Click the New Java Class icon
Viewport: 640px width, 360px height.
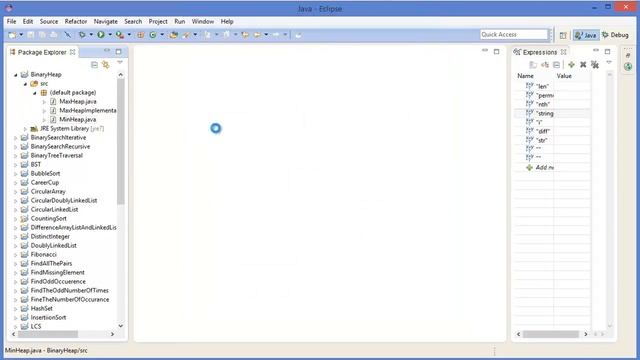[x=153, y=35]
